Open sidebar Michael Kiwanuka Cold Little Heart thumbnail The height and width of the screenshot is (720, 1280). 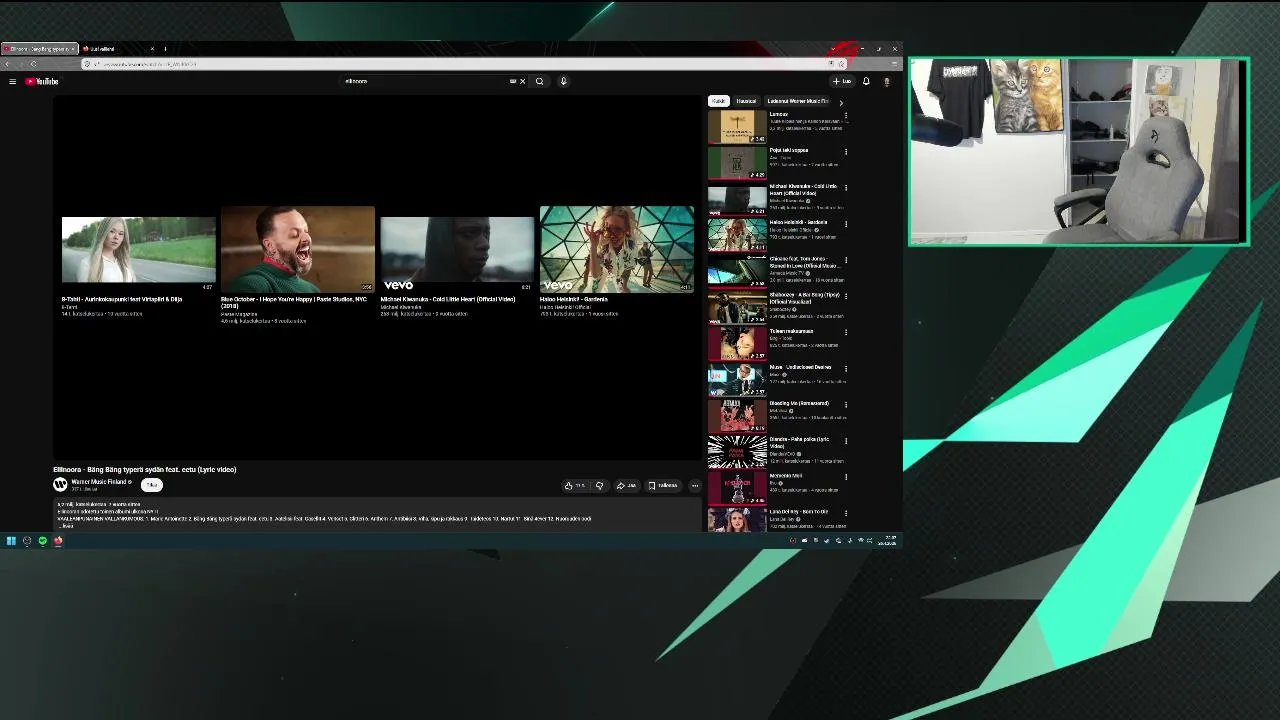(737, 198)
